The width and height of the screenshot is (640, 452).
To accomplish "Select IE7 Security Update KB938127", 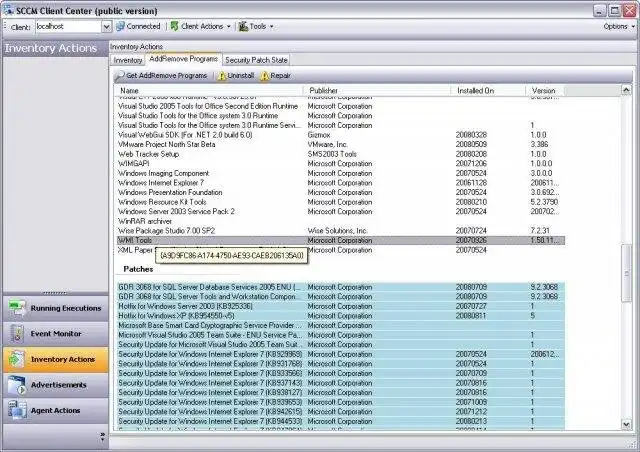I will [341, 392].
